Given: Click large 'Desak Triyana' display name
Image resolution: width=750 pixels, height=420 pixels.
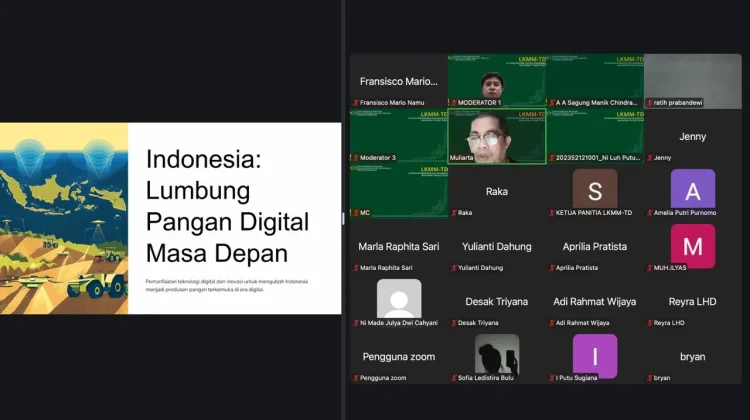Looking at the screenshot, I should 496,301.
